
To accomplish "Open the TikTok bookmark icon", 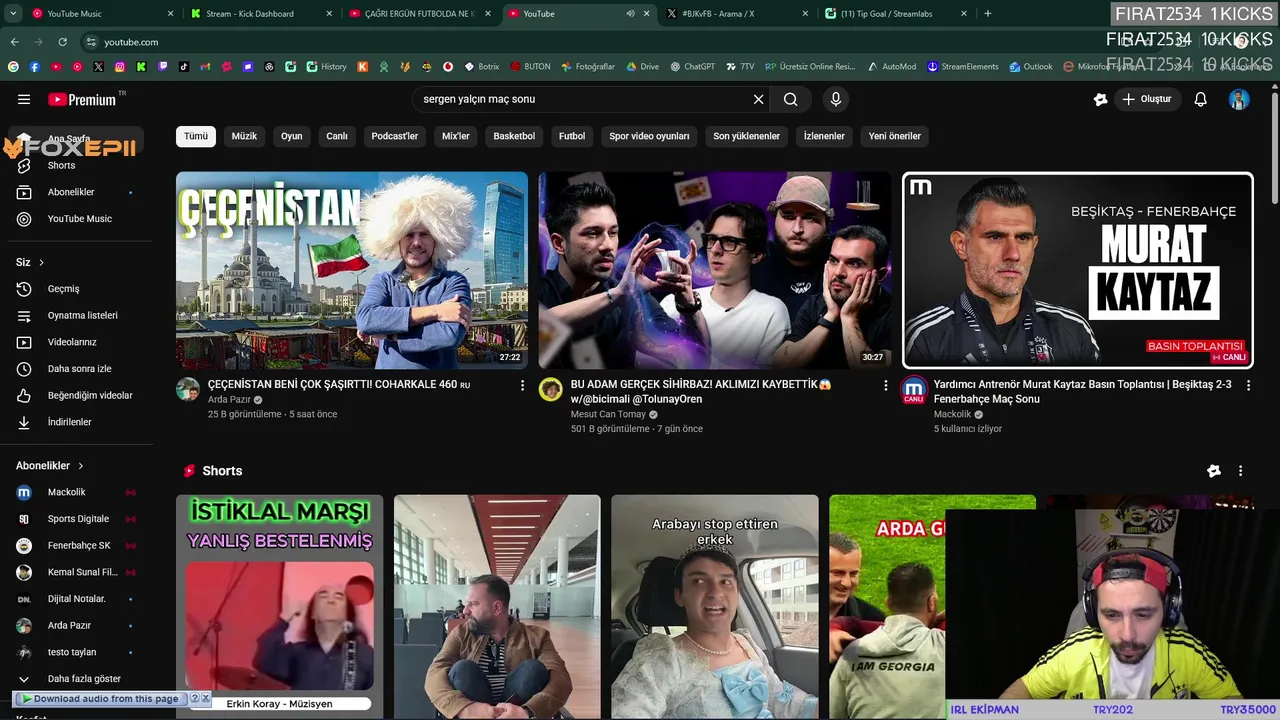I will coord(184,67).
